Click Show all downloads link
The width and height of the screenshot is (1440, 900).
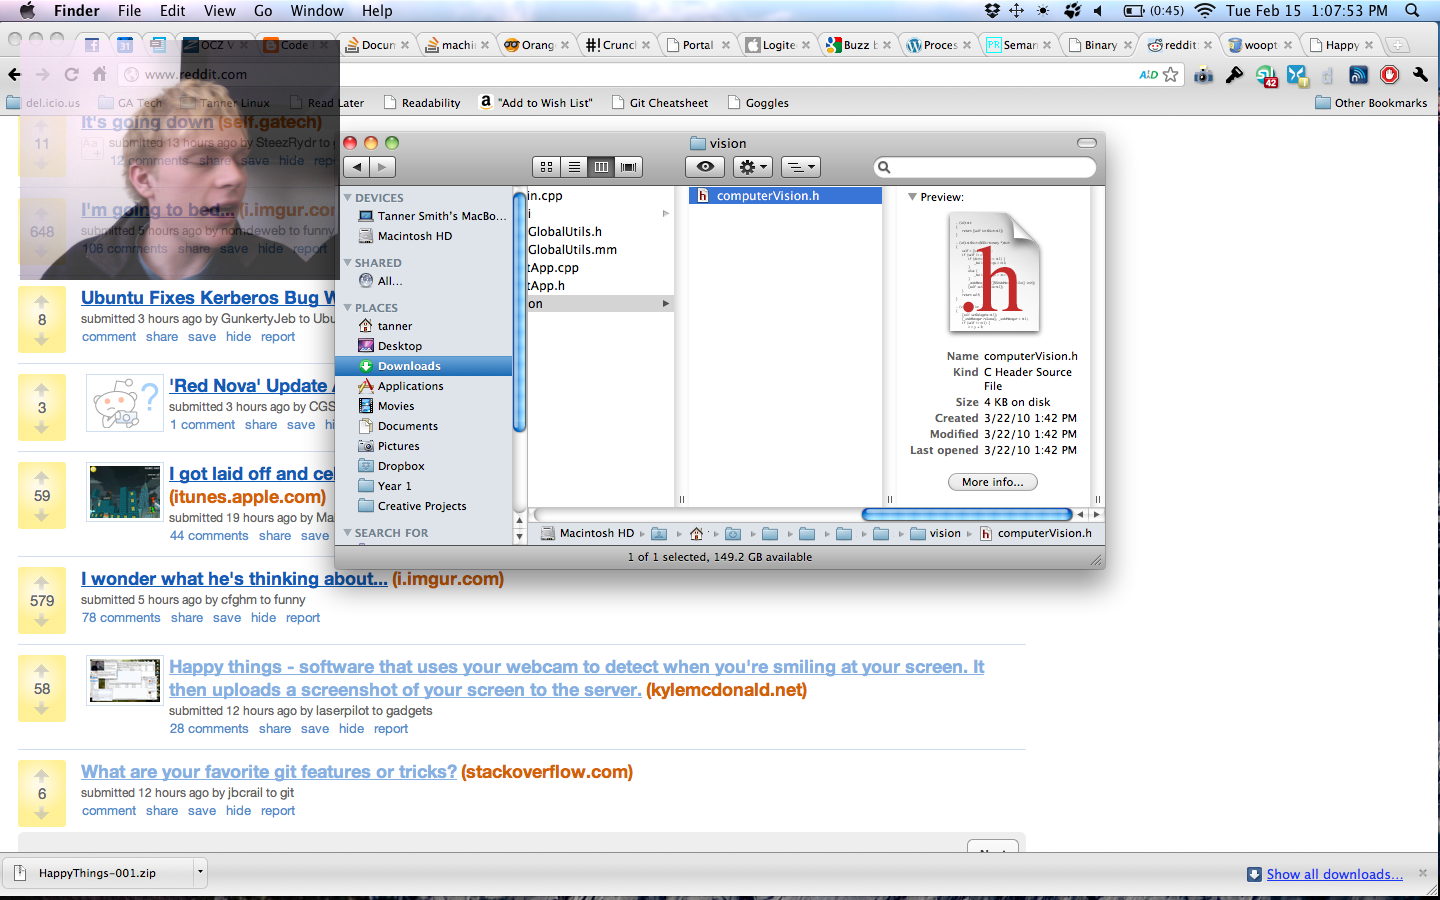click(x=1334, y=874)
